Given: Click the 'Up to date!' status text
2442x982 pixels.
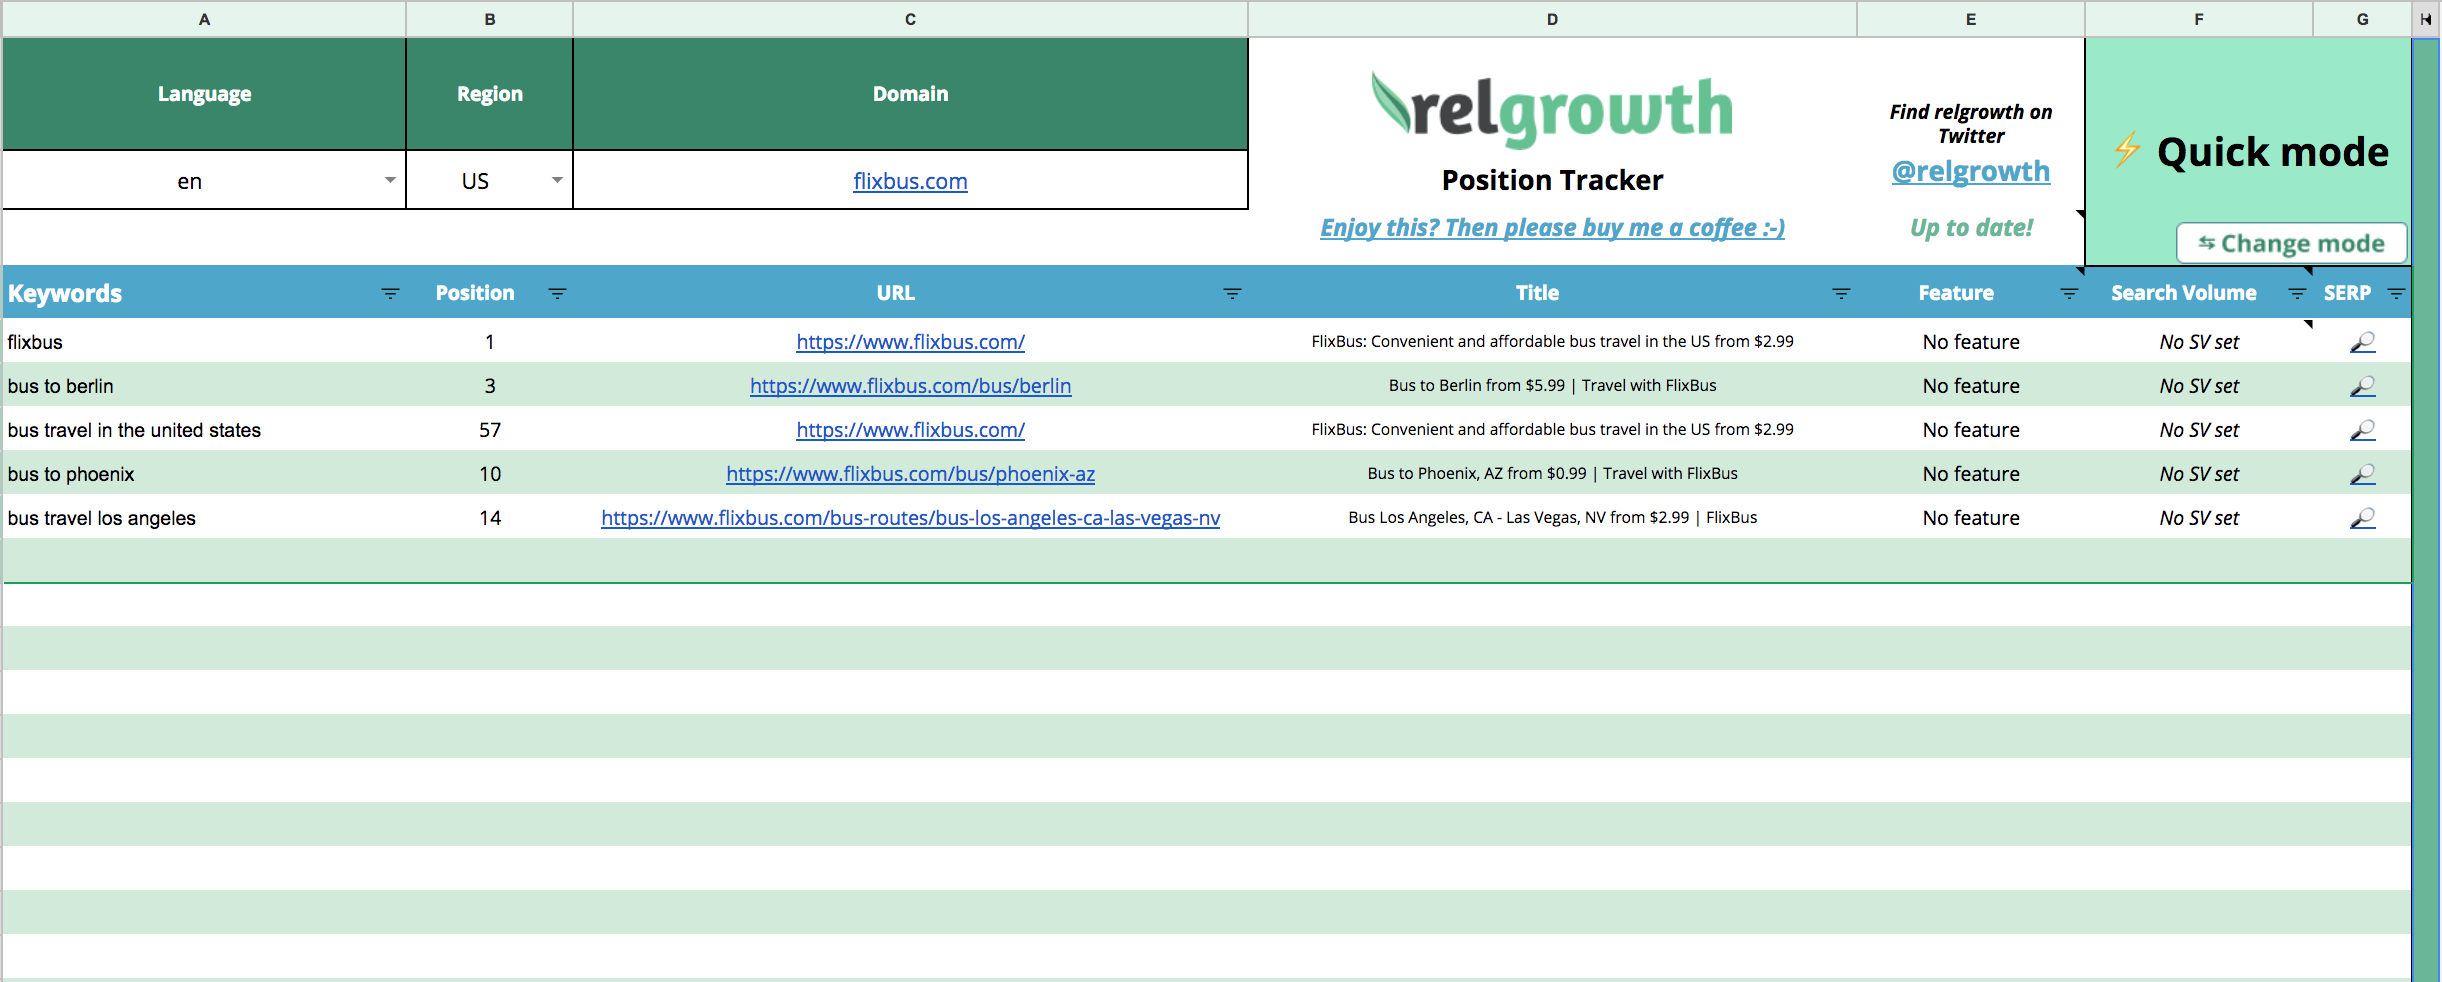Looking at the screenshot, I should [1971, 228].
